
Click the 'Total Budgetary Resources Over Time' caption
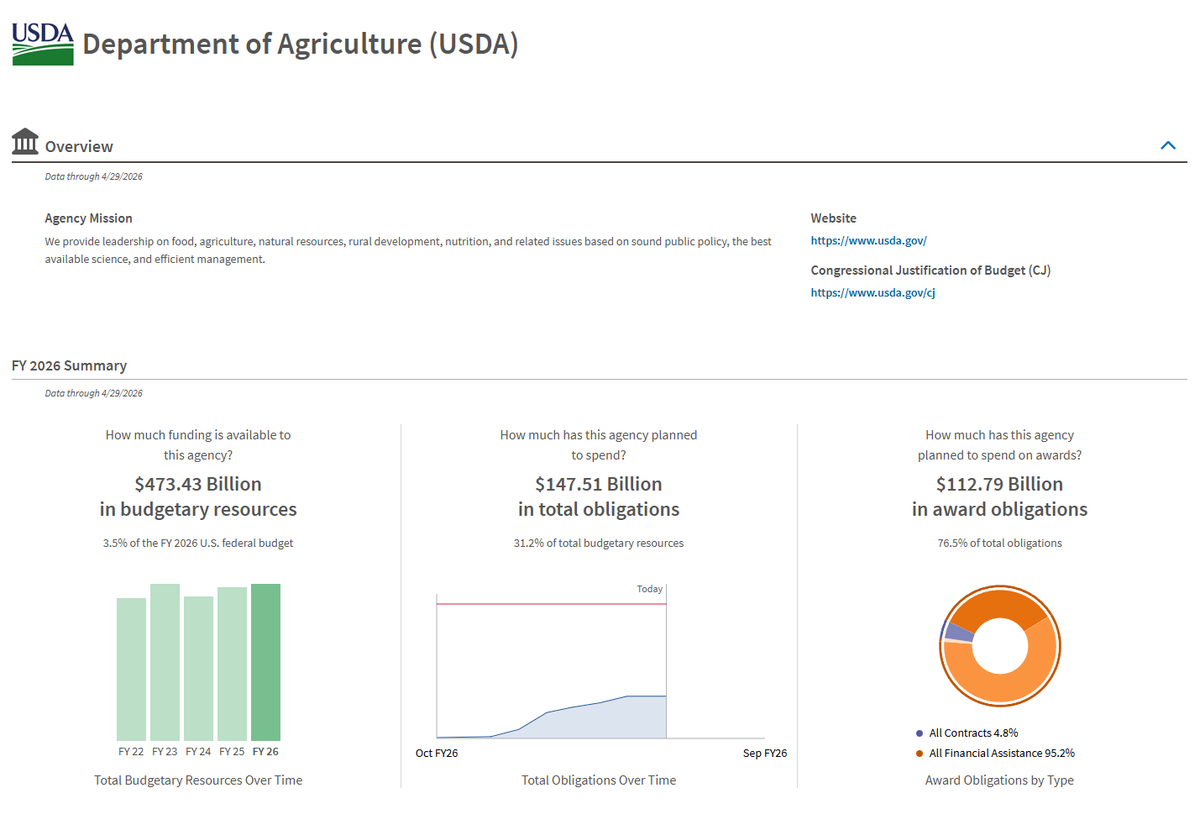point(198,780)
